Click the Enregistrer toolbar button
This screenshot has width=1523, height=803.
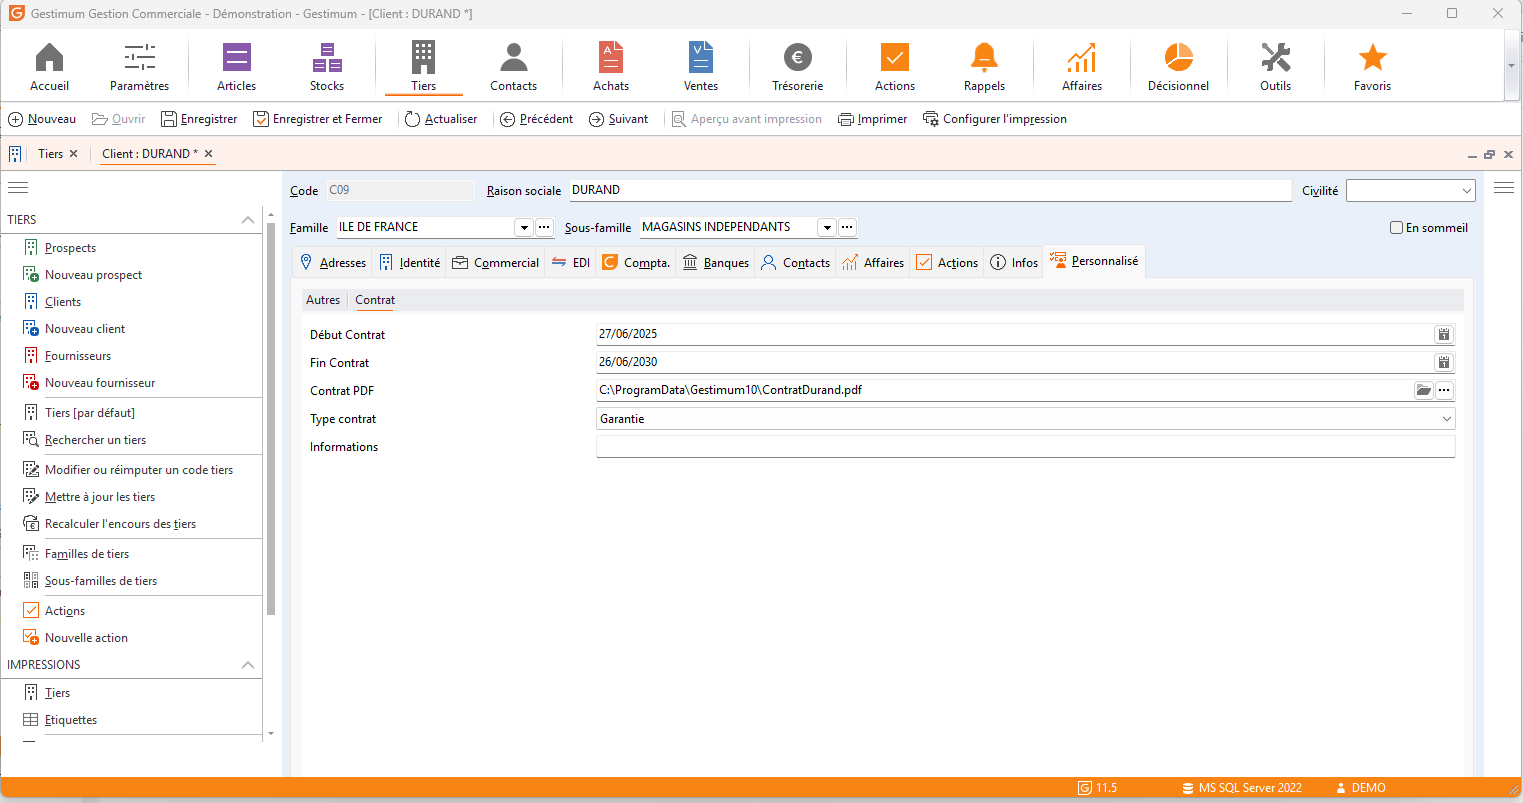pos(199,119)
